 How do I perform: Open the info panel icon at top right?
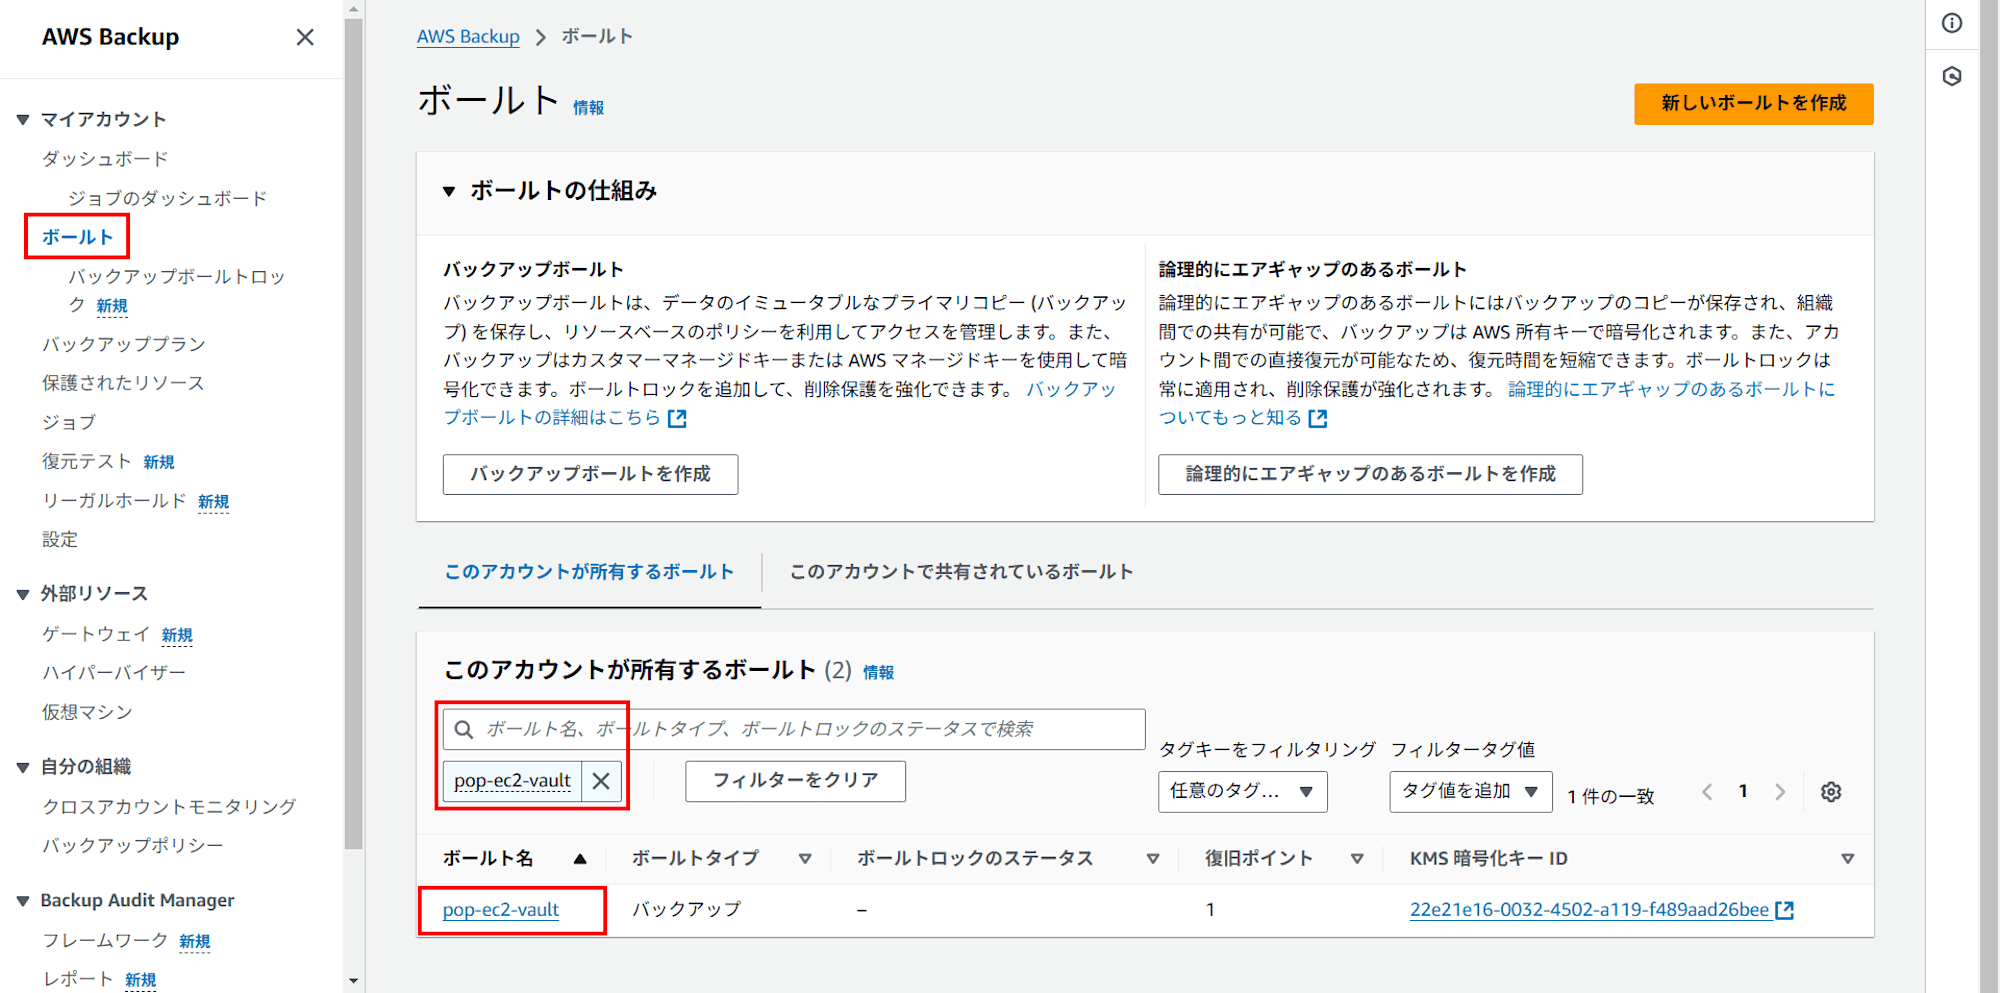1952,23
